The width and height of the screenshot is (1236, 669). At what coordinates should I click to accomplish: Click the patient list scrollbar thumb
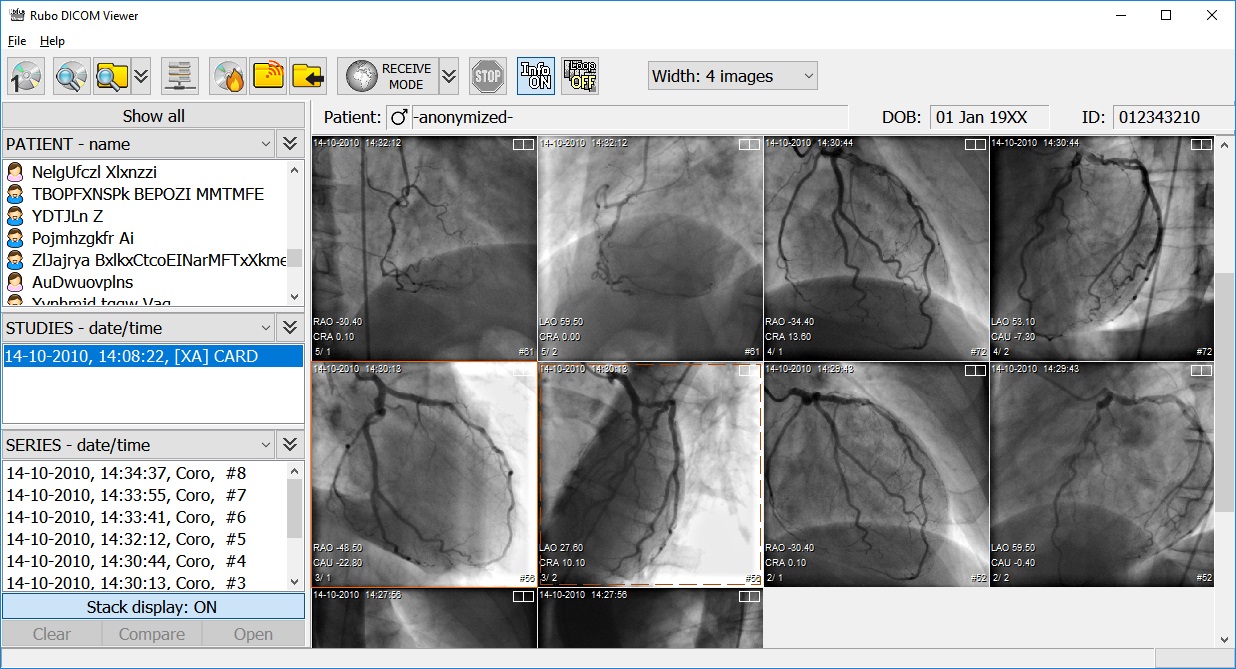[294, 258]
